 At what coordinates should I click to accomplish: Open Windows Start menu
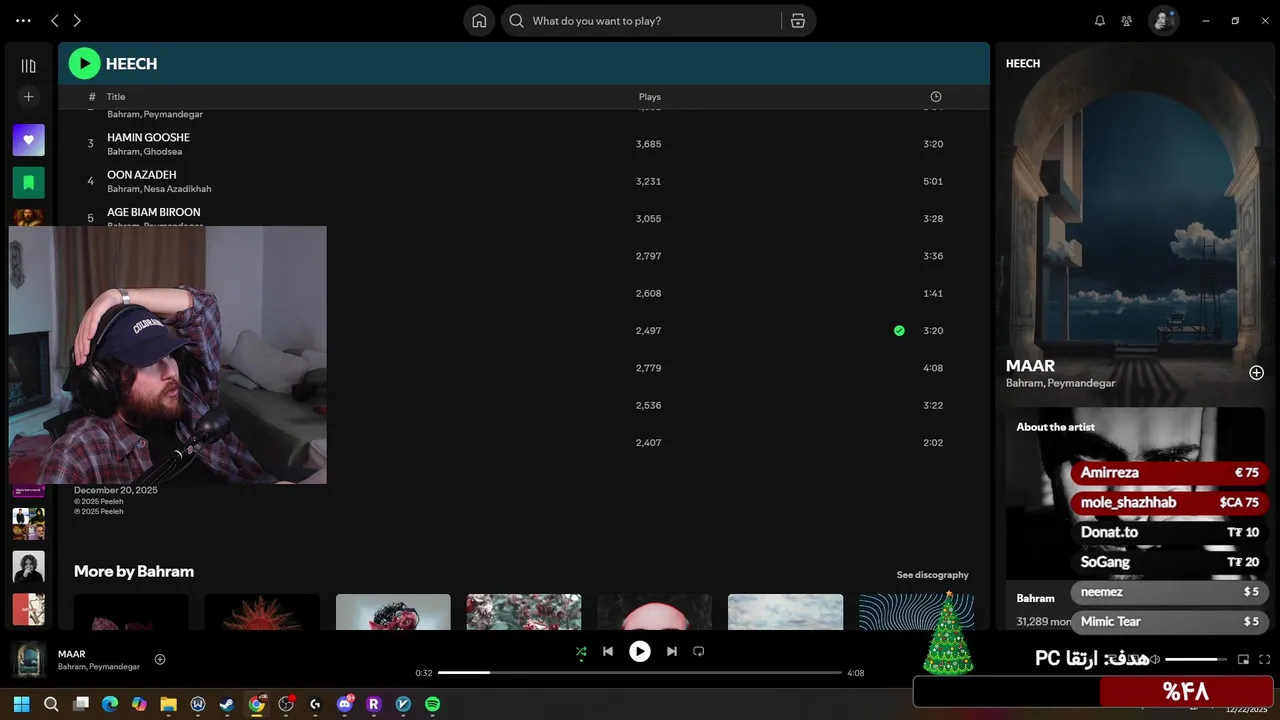(x=21, y=704)
